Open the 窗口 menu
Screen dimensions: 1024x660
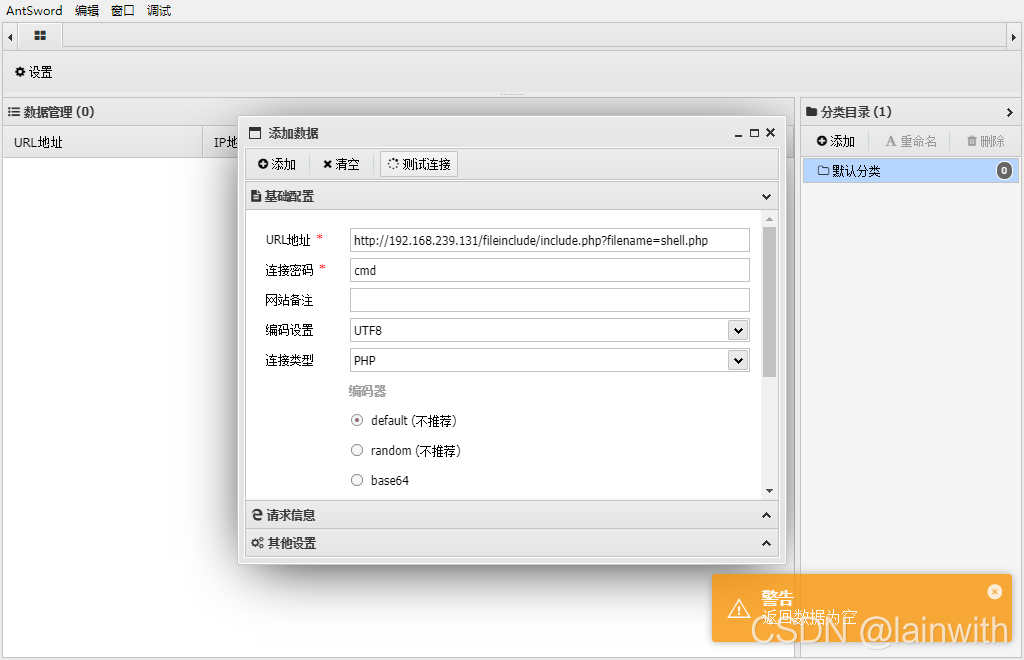tap(123, 10)
